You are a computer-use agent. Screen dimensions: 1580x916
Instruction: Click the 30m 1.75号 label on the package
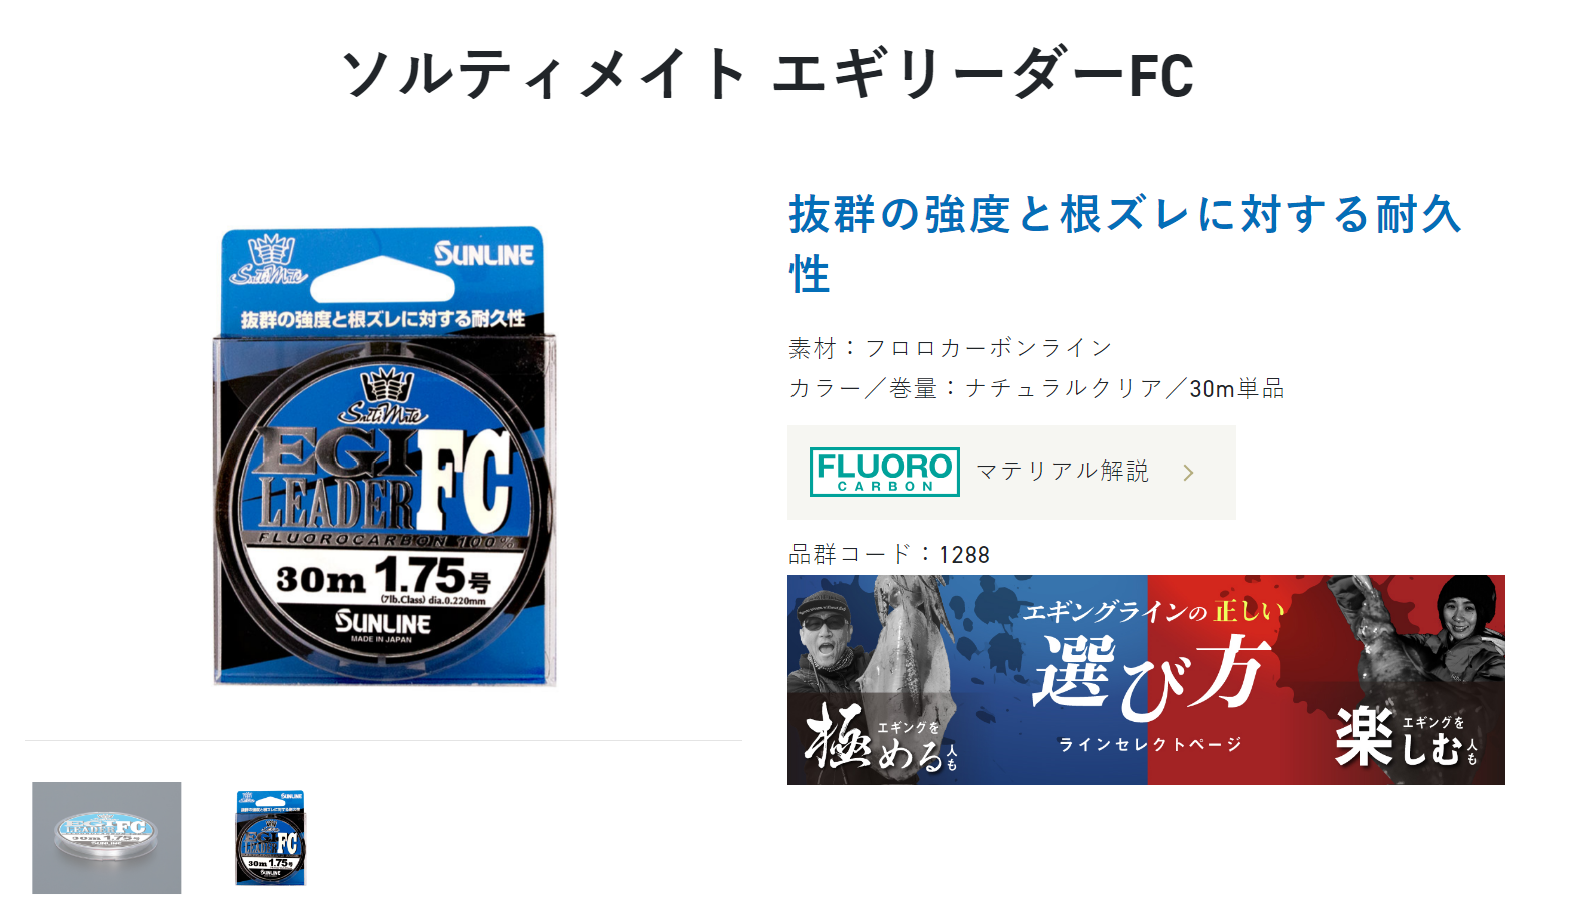[383, 578]
